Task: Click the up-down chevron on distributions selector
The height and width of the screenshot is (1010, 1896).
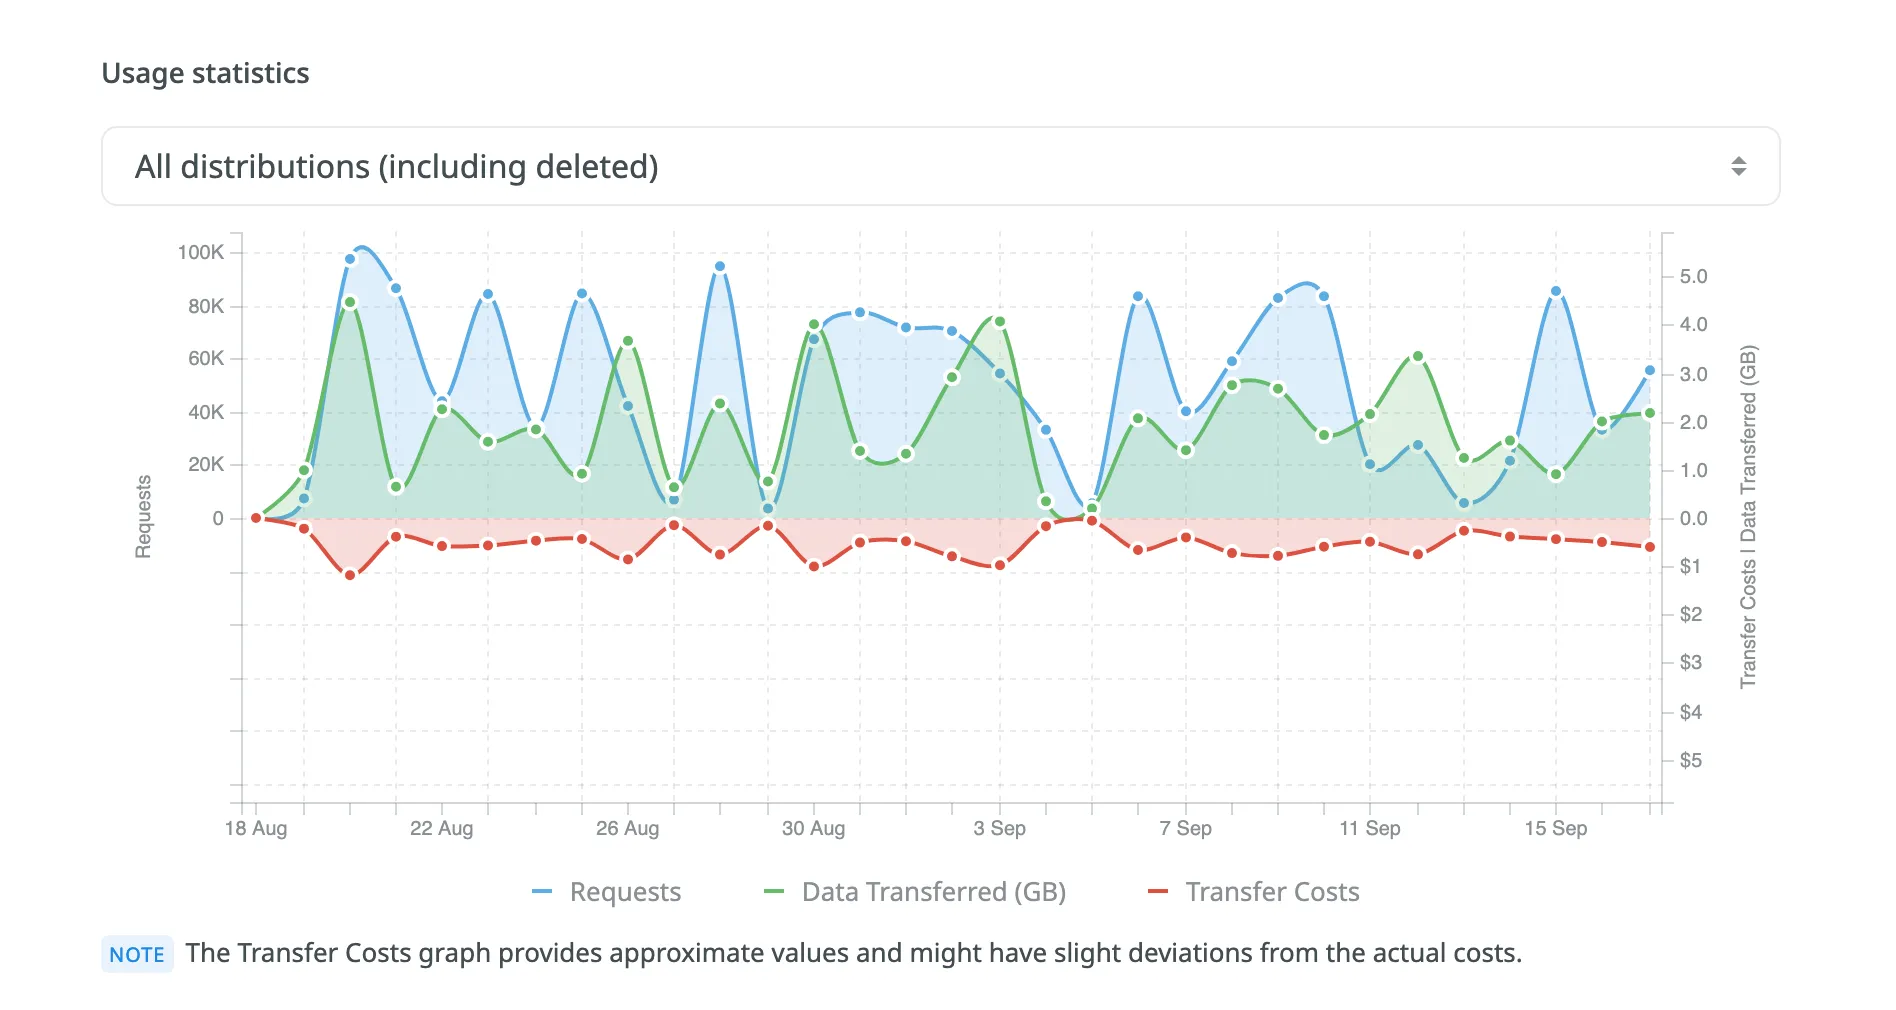Action: 1737,165
